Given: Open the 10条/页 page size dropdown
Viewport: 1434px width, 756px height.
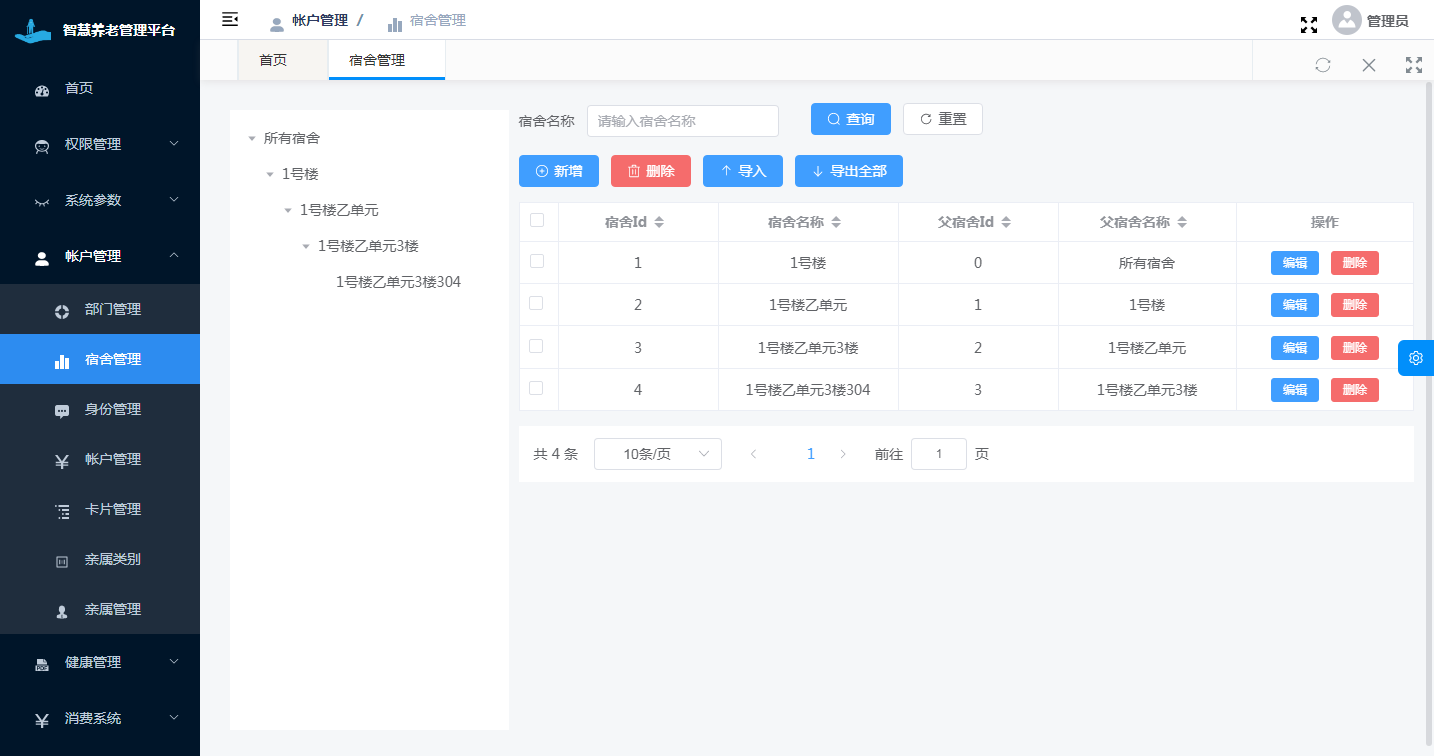Looking at the screenshot, I should click(x=658, y=454).
